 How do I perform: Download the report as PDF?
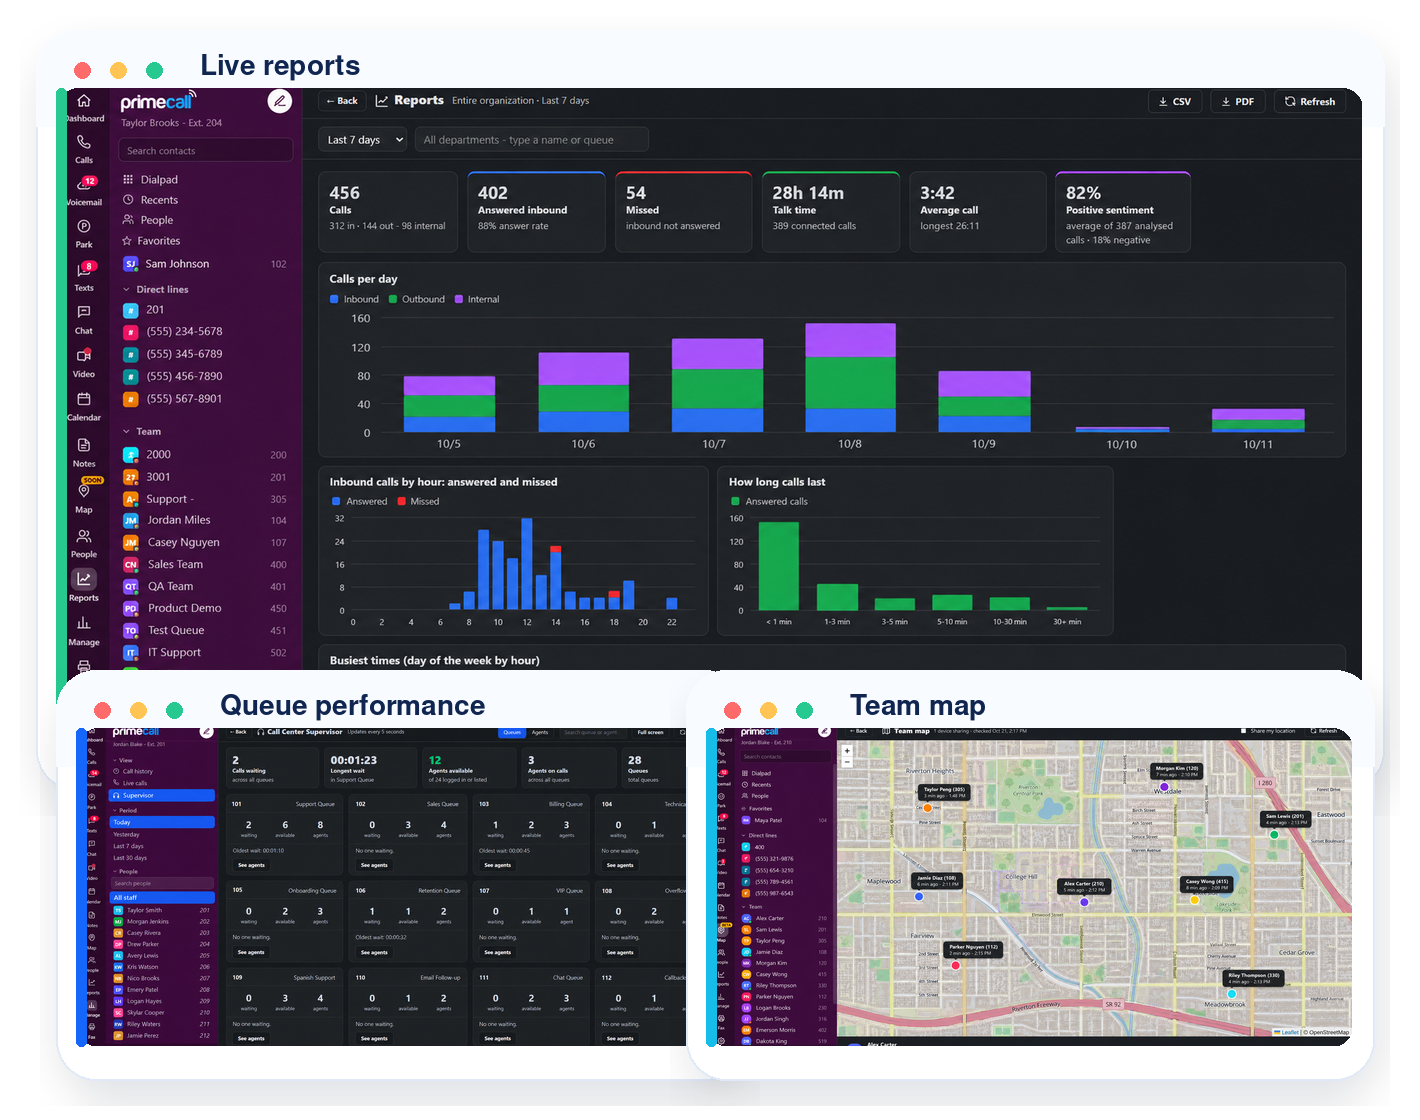tap(1238, 101)
